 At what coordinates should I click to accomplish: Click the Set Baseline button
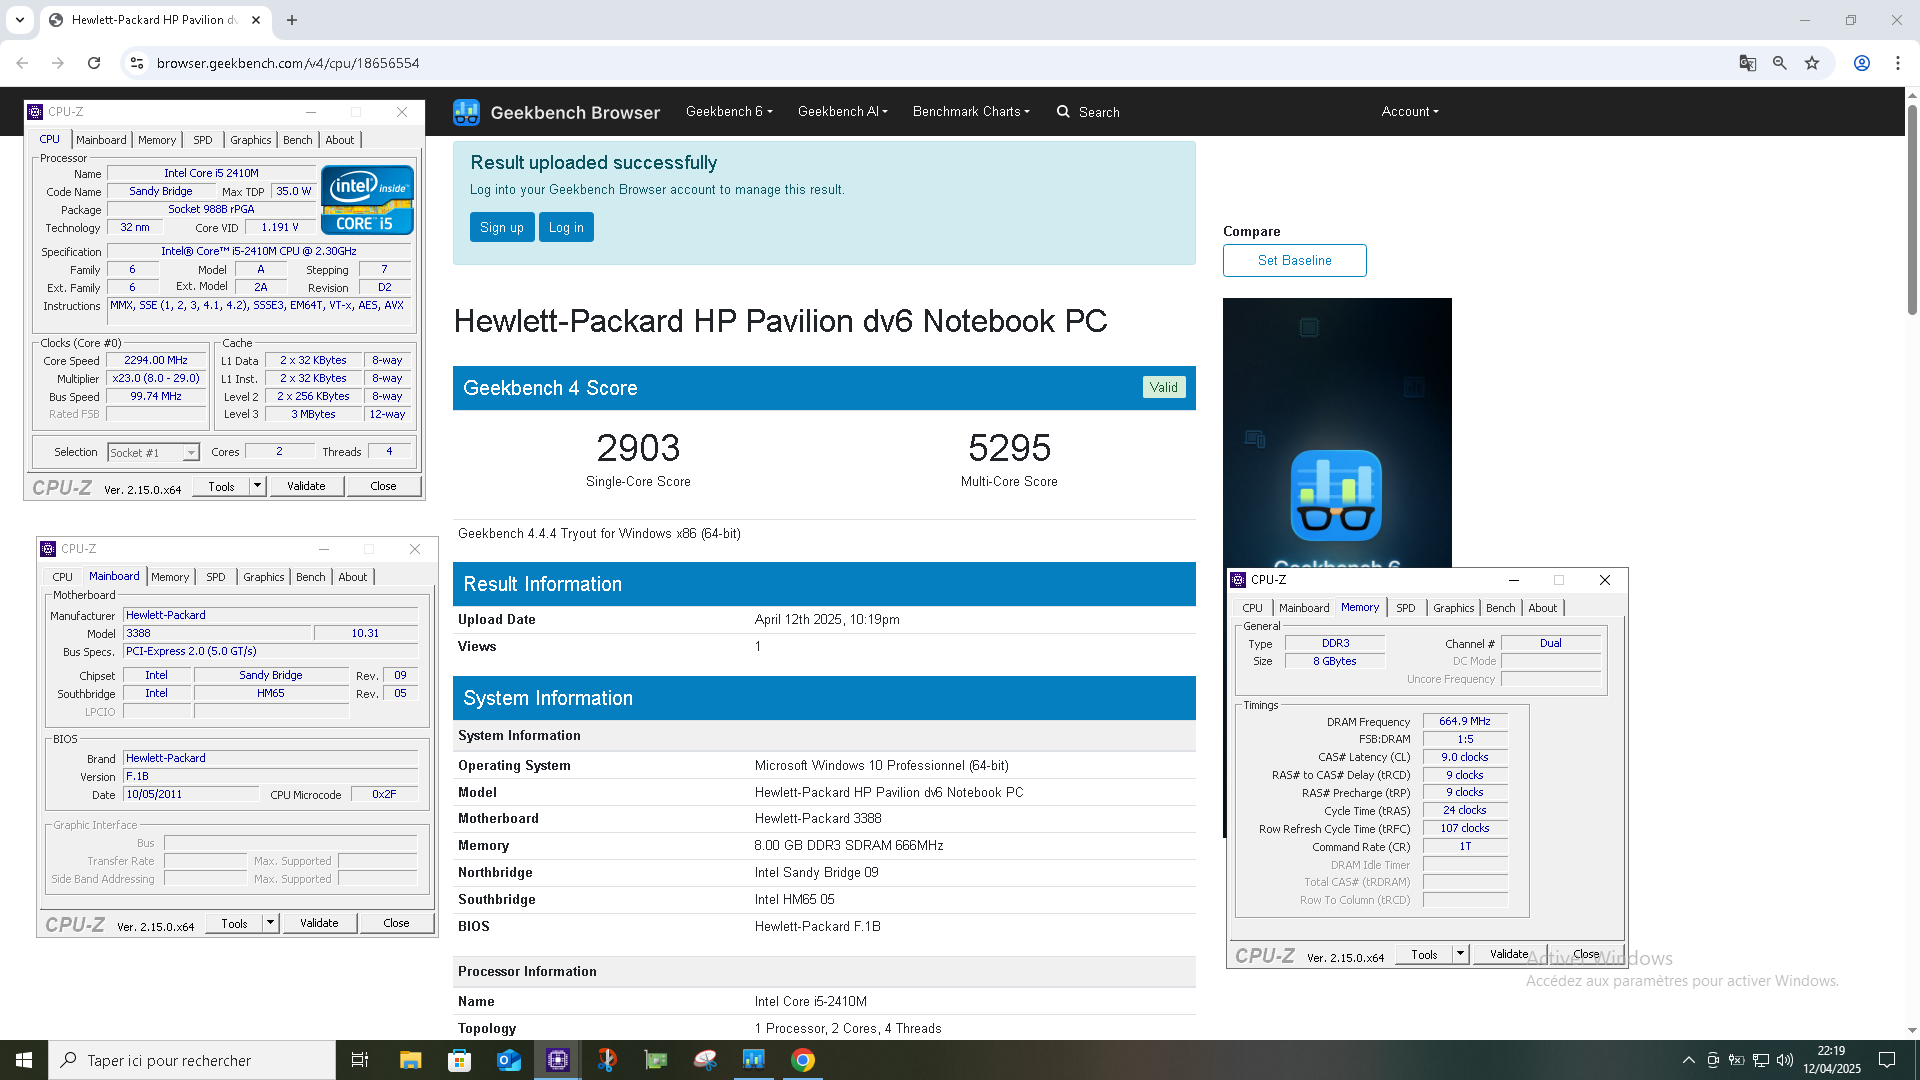pos(1294,260)
